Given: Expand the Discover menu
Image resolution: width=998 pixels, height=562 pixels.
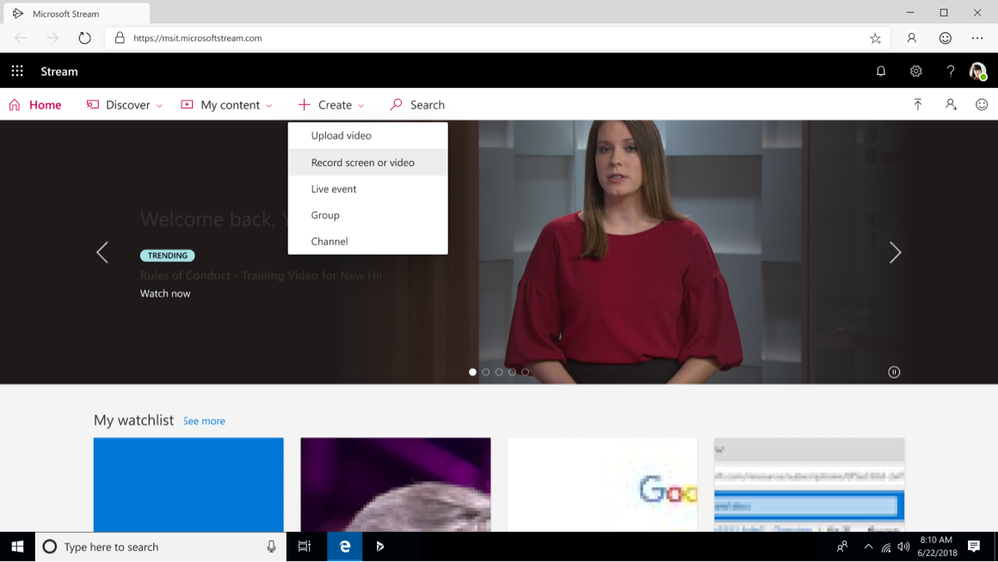Looking at the screenshot, I should coord(124,105).
